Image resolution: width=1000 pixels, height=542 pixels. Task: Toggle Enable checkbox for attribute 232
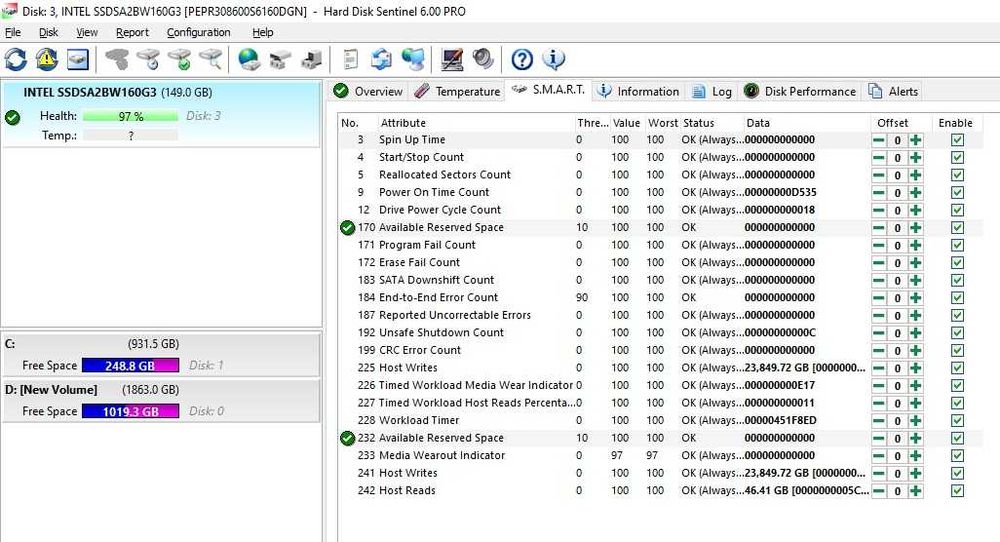click(x=957, y=438)
